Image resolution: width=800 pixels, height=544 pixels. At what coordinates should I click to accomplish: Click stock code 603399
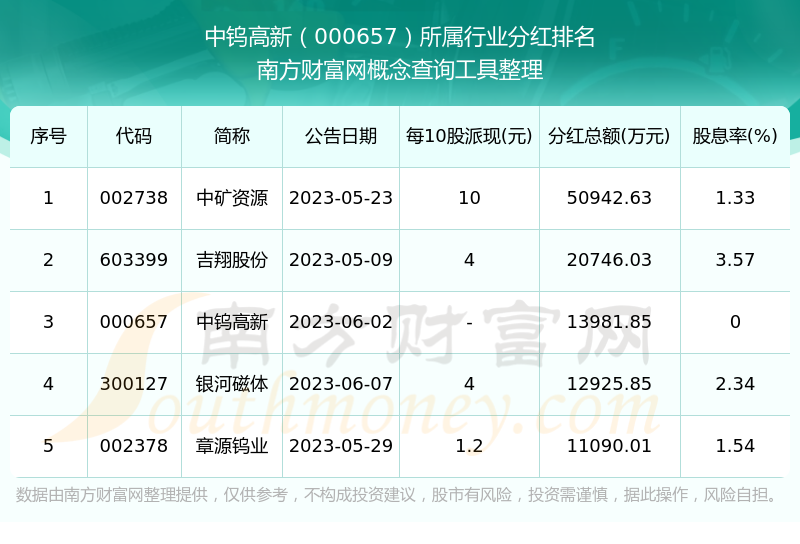pyautogui.click(x=134, y=260)
